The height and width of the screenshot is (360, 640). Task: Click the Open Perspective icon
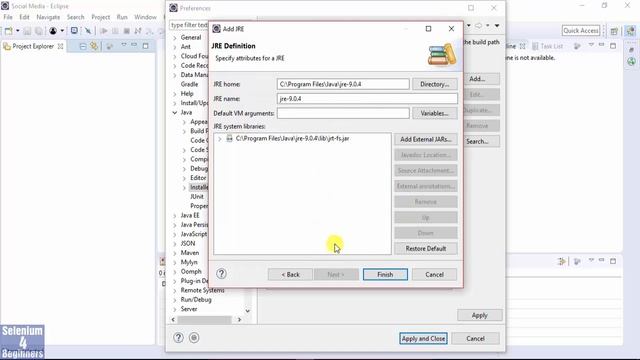click(x=614, y=31)
